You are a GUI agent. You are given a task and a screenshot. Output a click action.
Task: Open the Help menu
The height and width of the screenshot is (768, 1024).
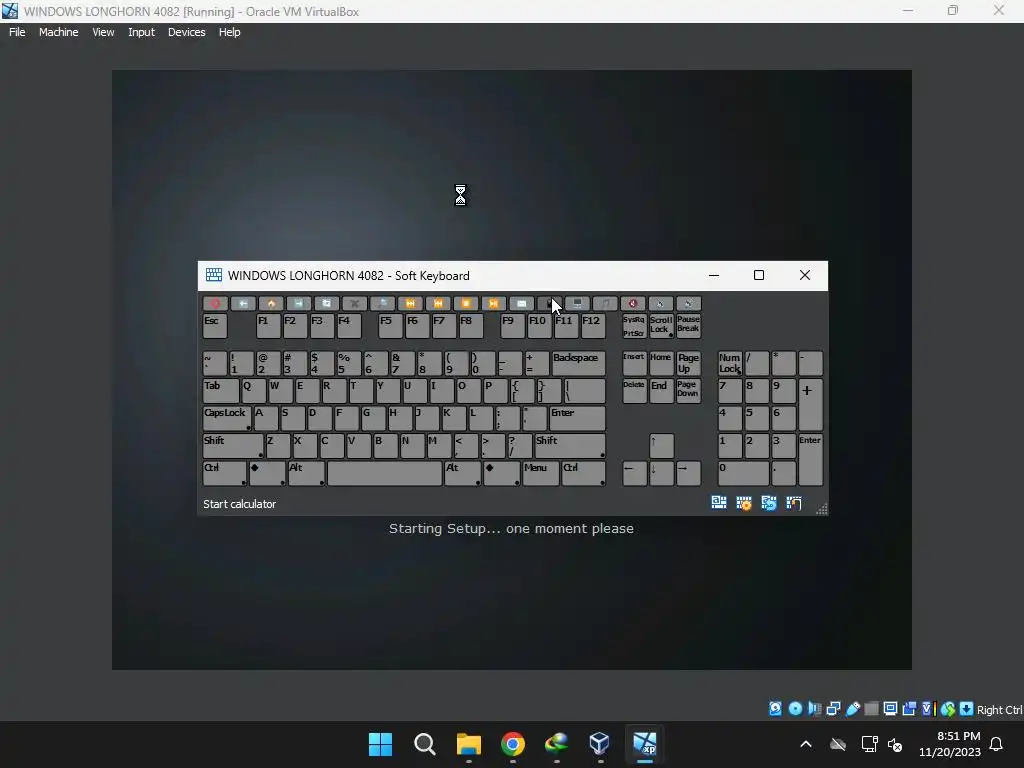229,32
